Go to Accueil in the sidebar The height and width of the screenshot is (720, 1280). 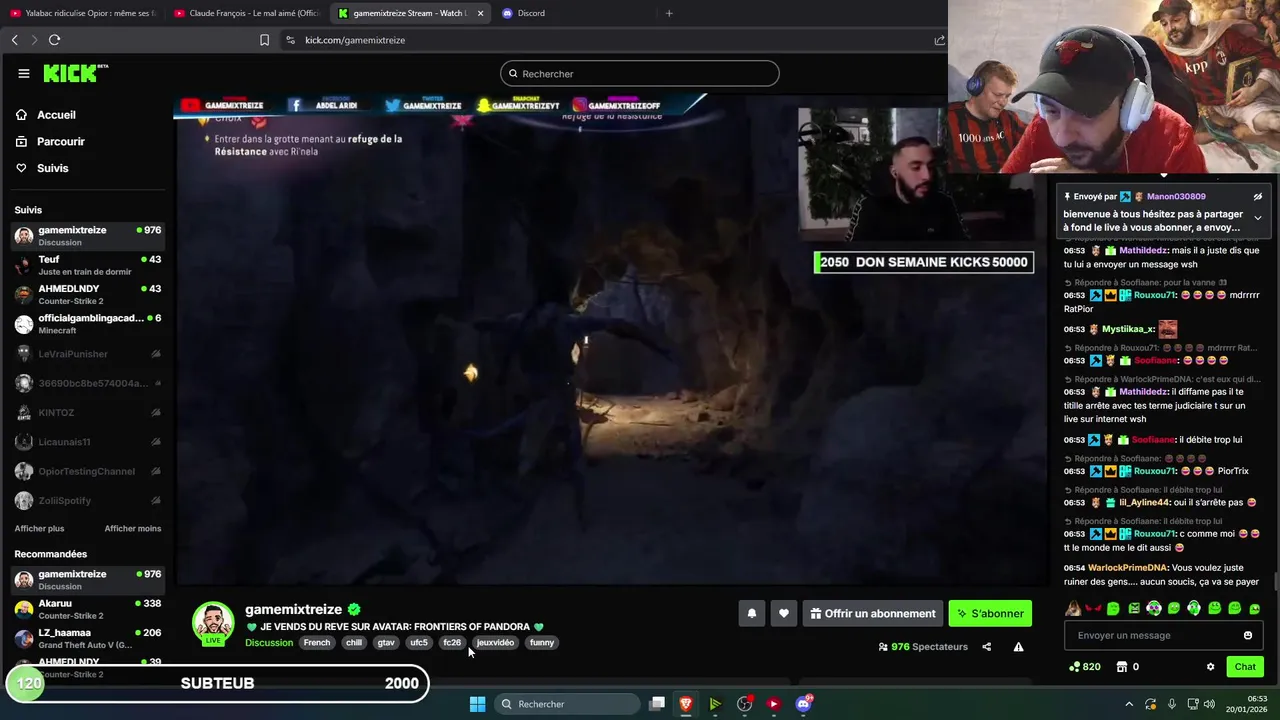coord(46,115)
